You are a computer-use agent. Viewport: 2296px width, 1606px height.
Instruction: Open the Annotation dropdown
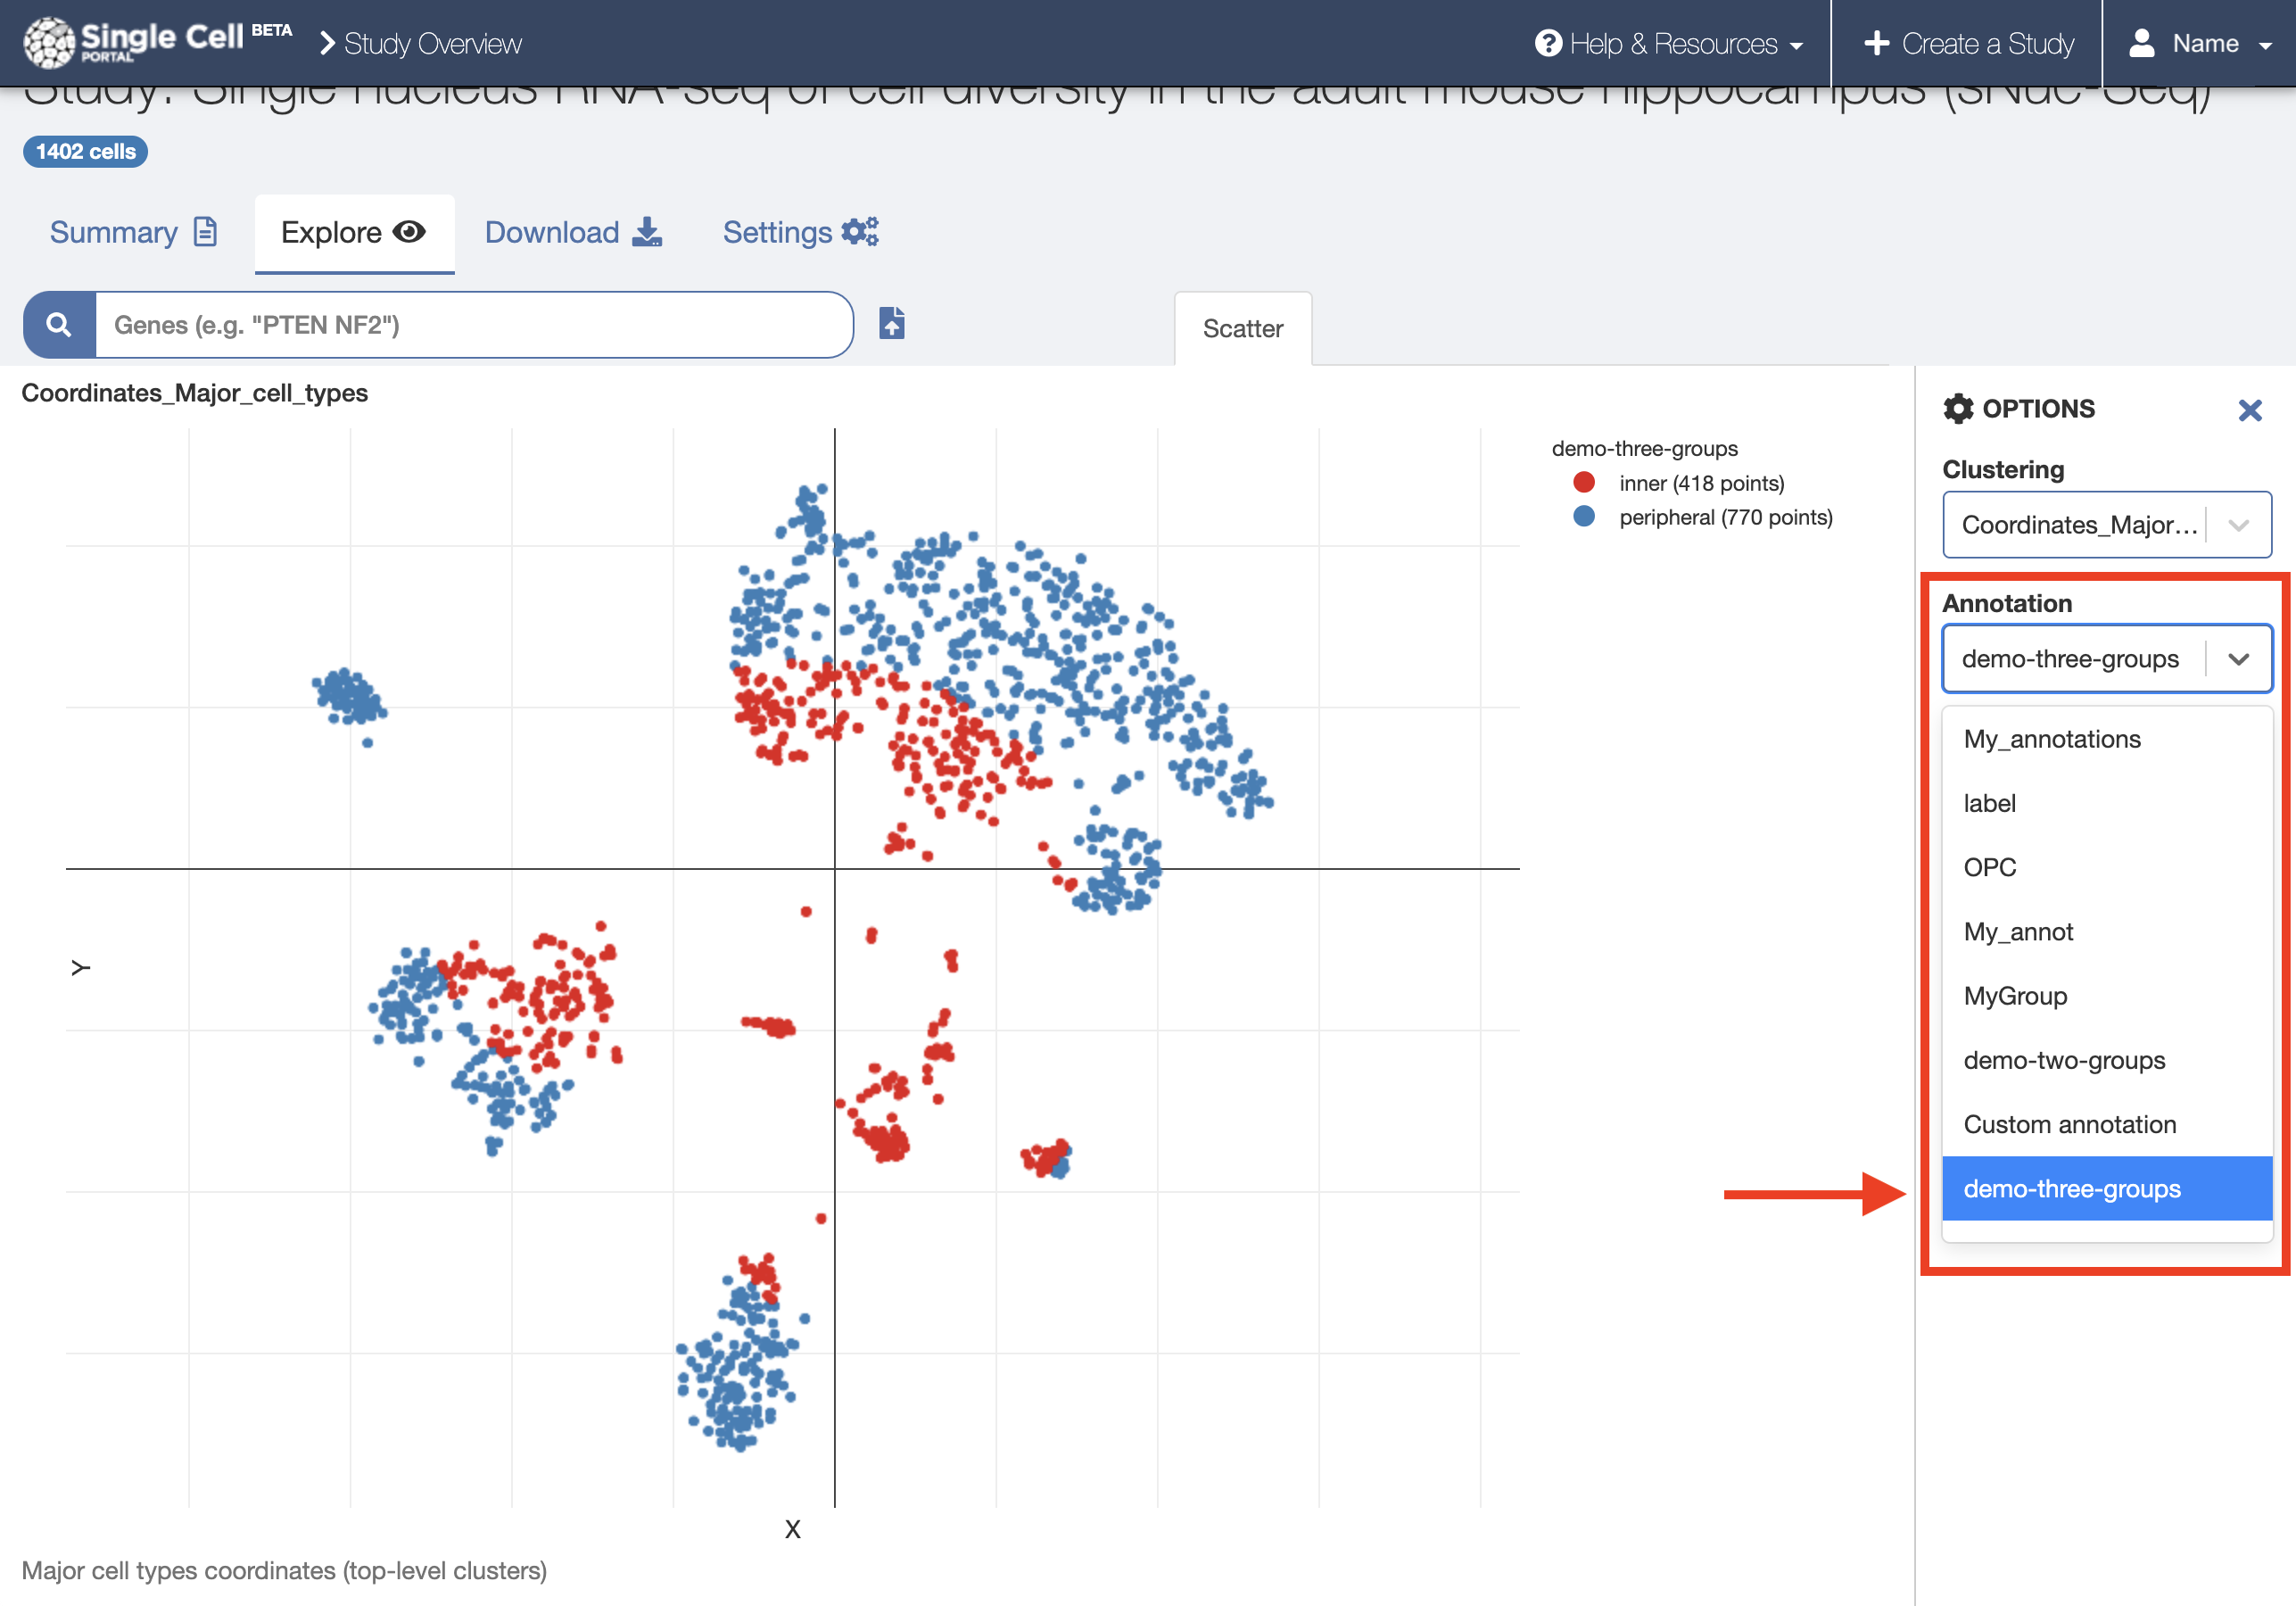click(x=2107, y=658)
